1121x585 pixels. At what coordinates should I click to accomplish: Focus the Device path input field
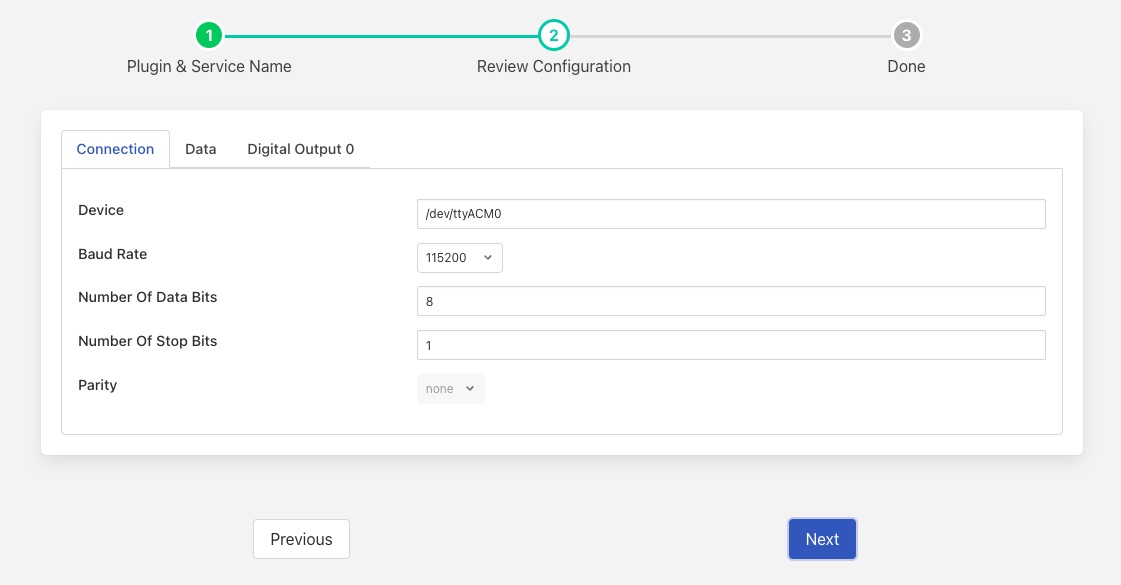(x=730, y=214)
